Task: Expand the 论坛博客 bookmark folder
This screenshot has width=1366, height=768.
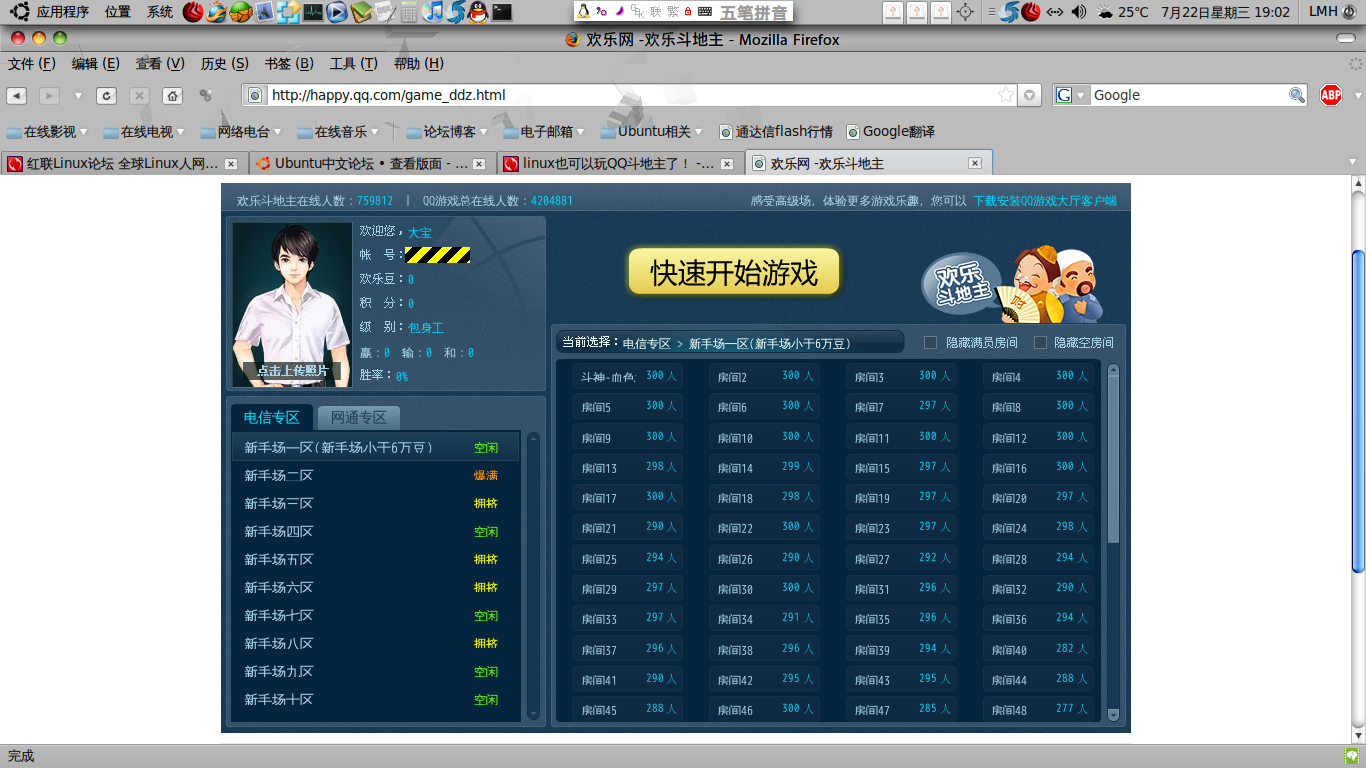Action: [x=447, y=131]
